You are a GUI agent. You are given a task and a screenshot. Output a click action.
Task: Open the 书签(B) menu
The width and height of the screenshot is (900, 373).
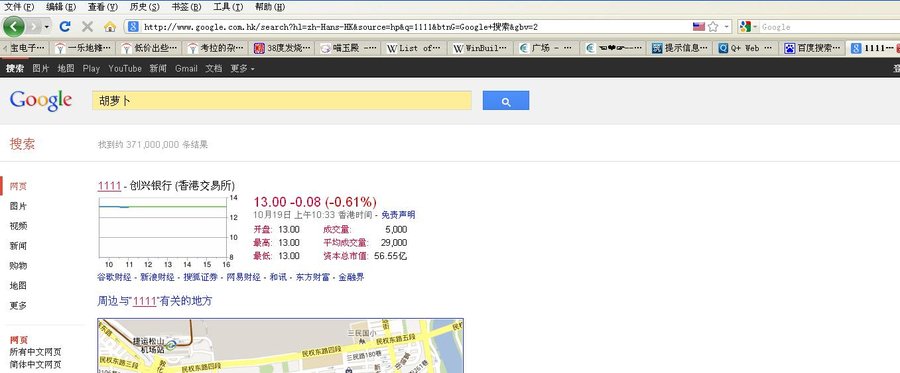[186, 7]
